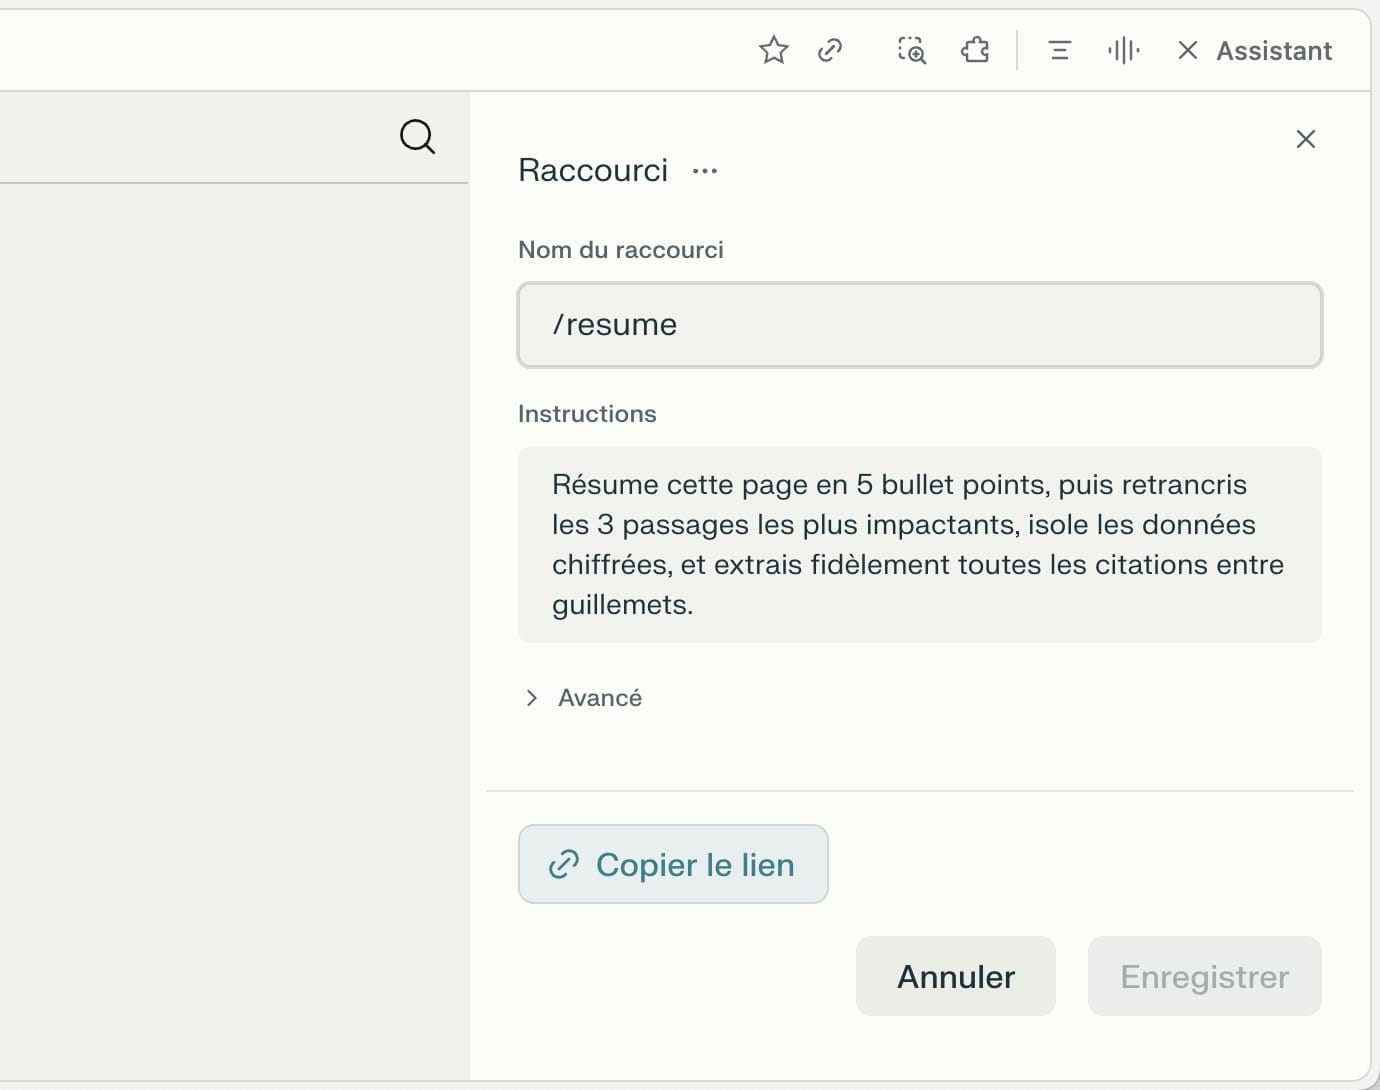Click the Enregistrer button
Screen dimensions: 1380x1090
tap(1204, 976)
